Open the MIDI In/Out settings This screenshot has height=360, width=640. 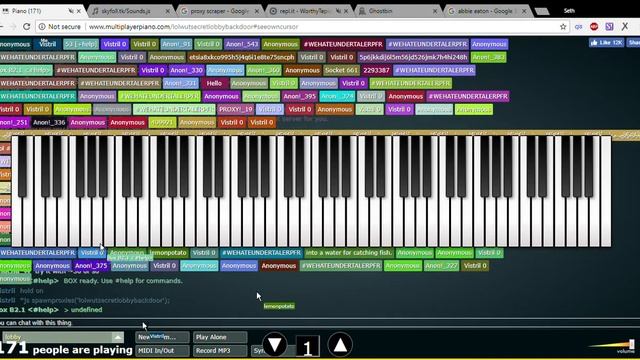(x=162, y=351)
